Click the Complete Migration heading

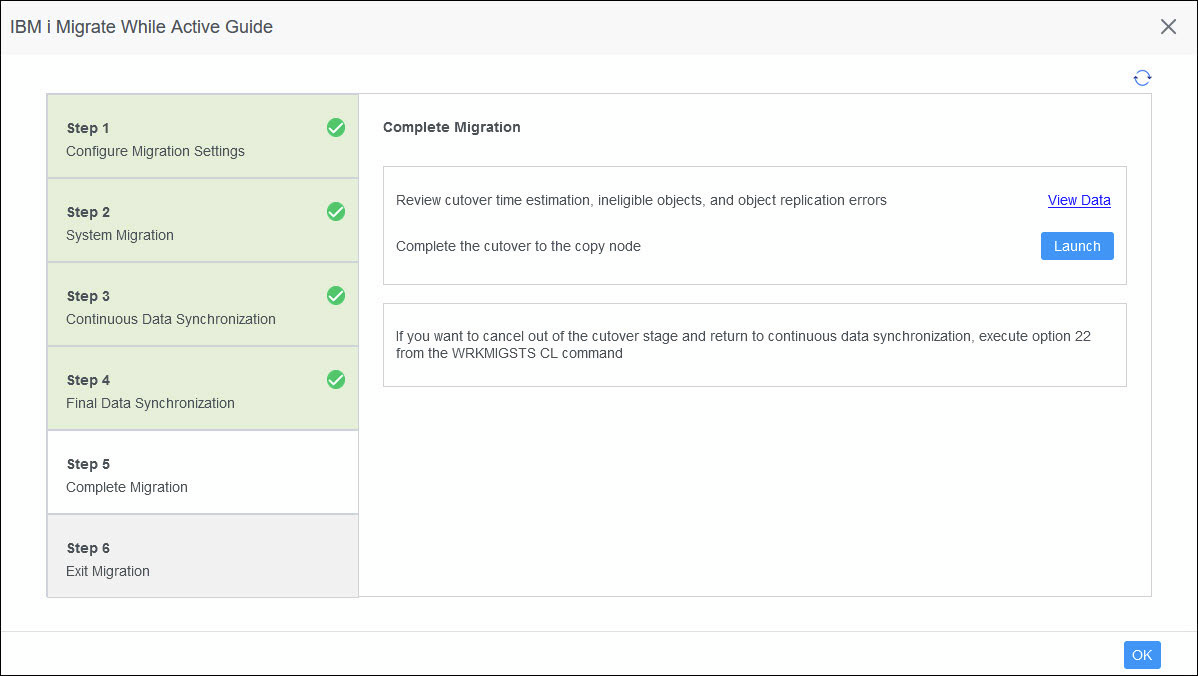click(x=452, y=127)
